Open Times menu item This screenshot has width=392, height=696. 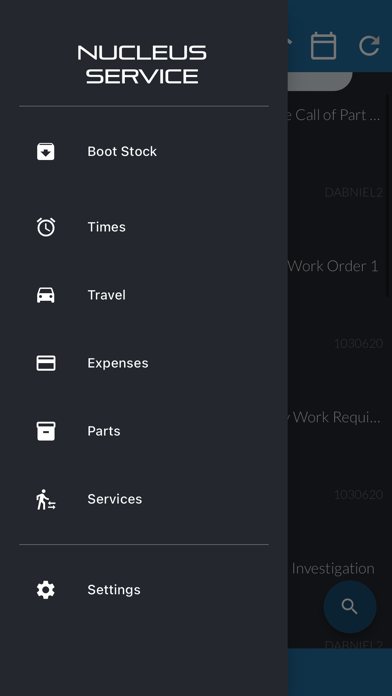coord(144,227)
